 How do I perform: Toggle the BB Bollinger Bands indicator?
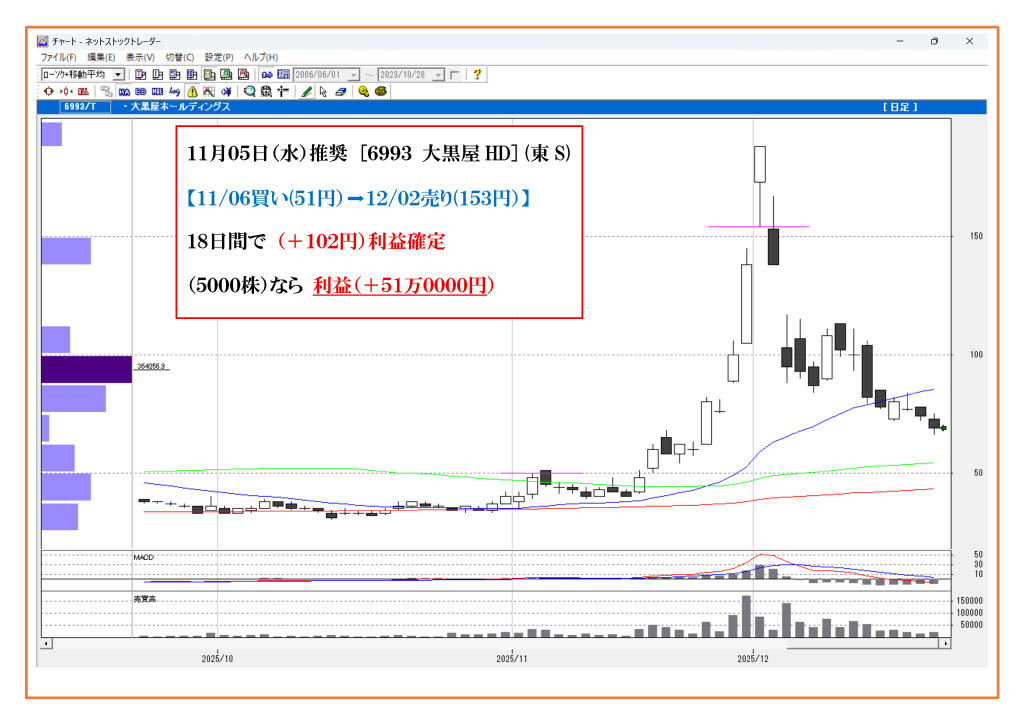141,91
